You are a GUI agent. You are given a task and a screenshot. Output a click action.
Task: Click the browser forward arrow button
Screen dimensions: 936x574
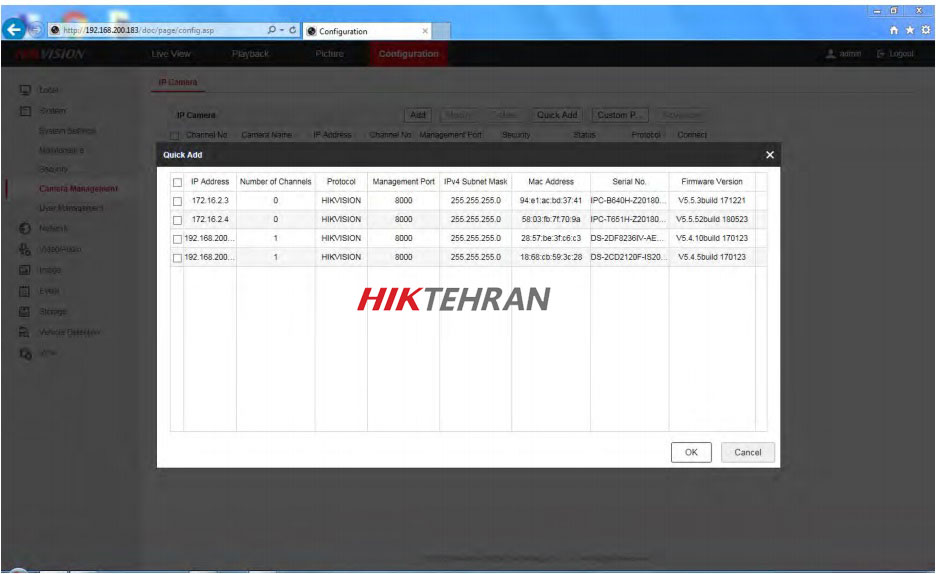pos(36,29)
